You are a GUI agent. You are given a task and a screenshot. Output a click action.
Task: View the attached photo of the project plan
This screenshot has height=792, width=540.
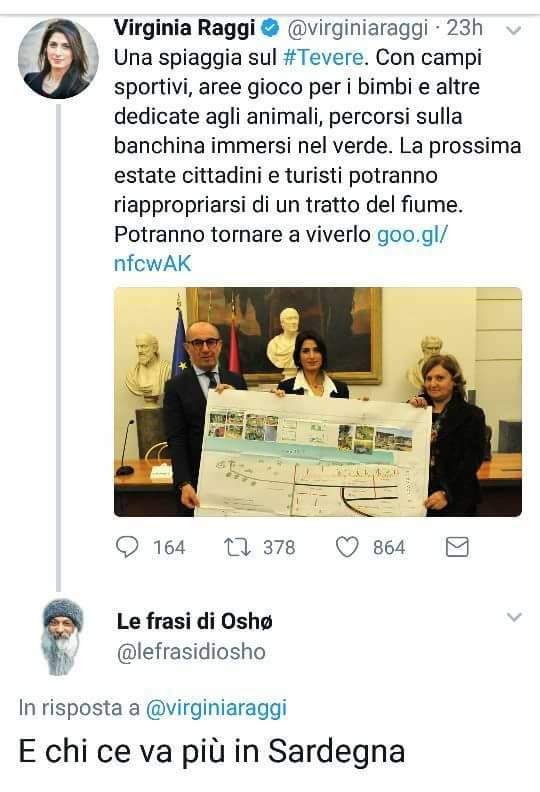pos(318,402)
